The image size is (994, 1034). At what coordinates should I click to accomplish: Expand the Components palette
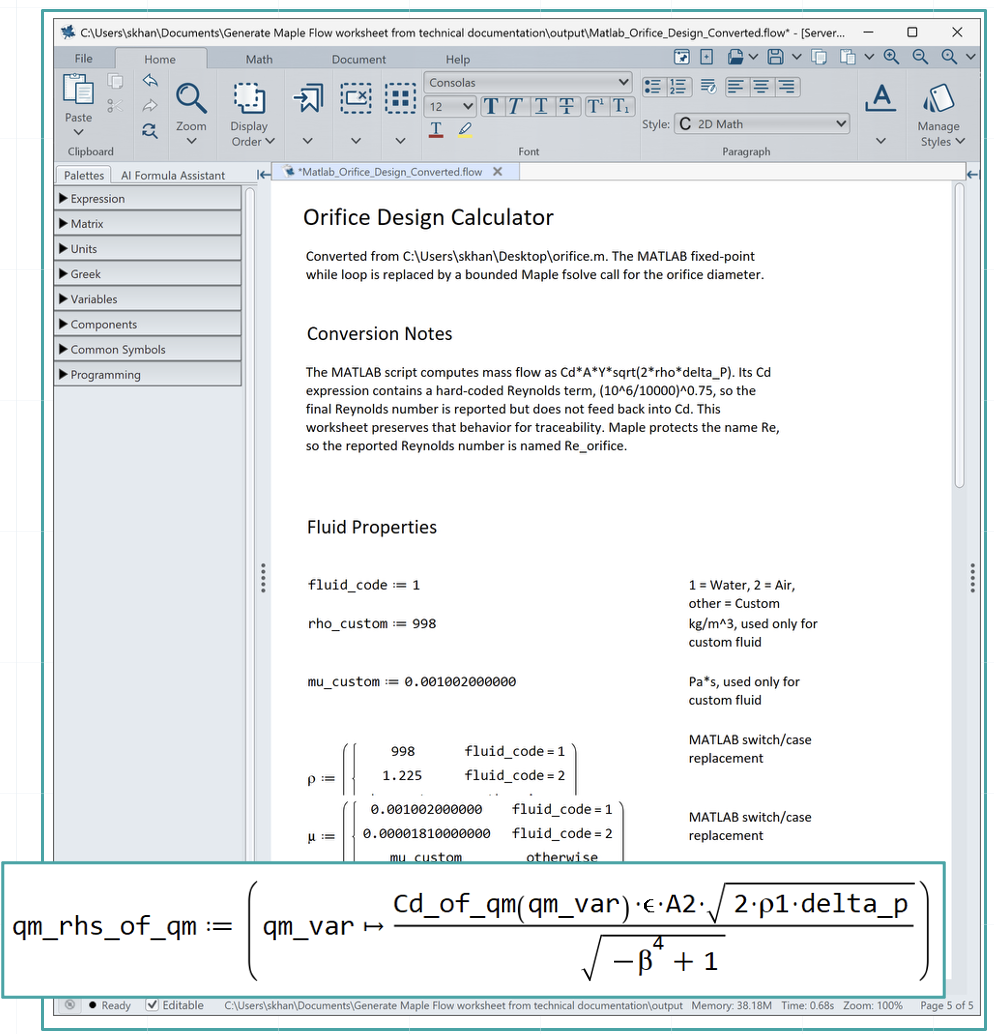coord(148,324)
